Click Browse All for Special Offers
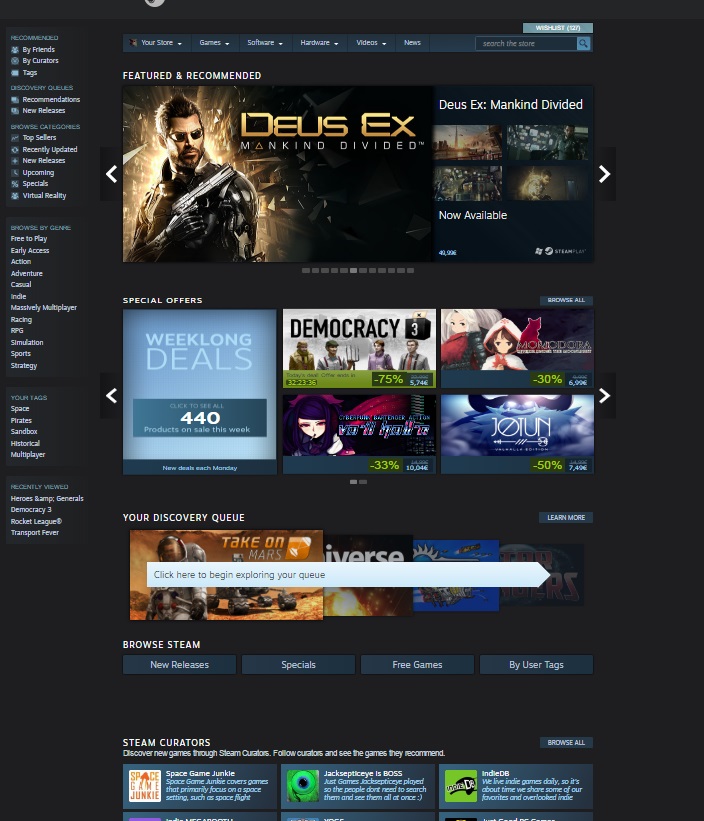 566,300
